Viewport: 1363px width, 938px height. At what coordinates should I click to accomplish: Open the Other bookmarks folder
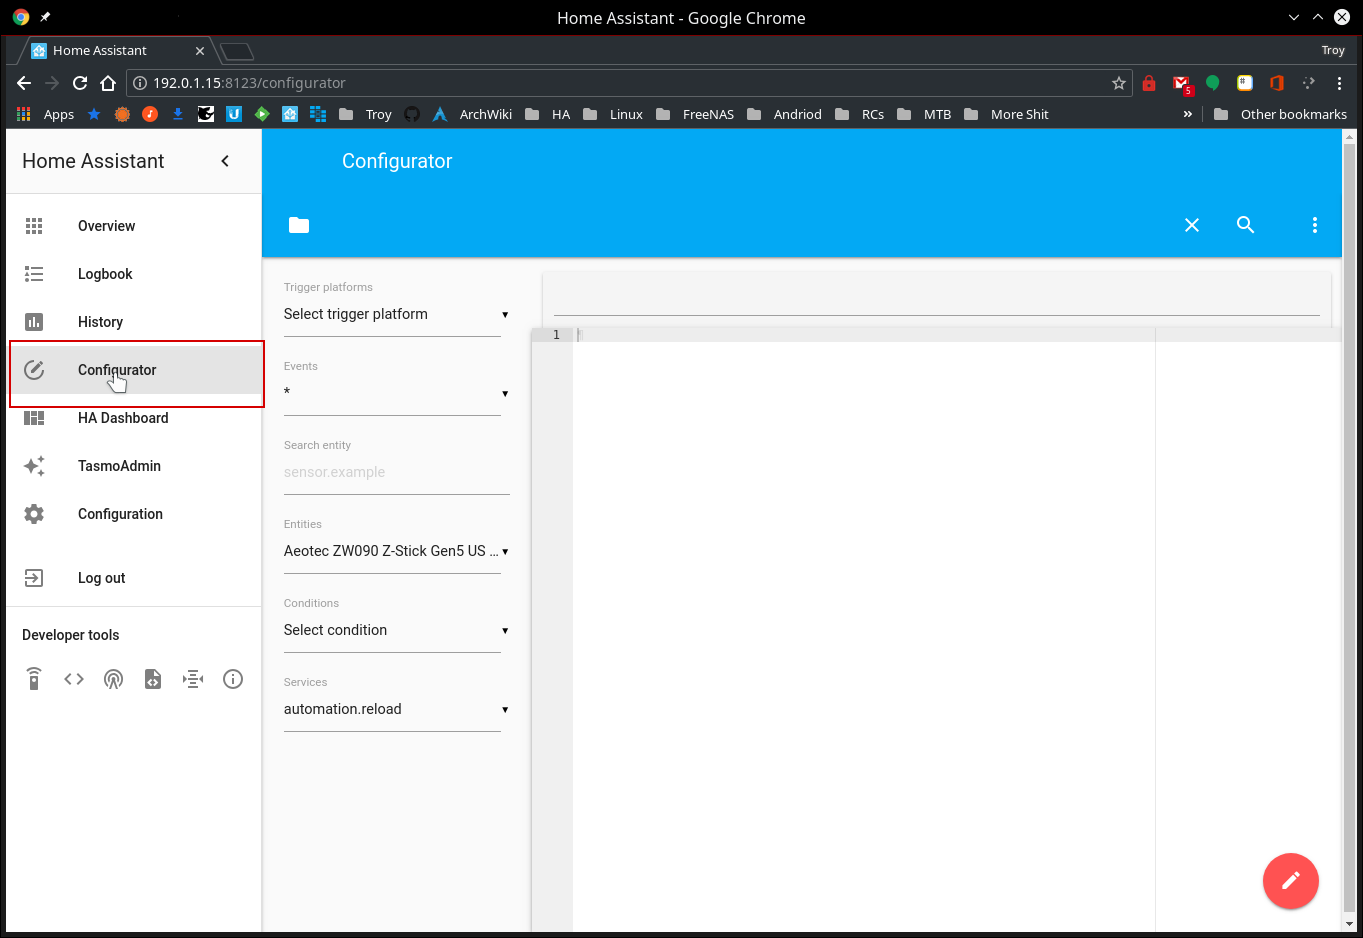(x=1280, y=114)
